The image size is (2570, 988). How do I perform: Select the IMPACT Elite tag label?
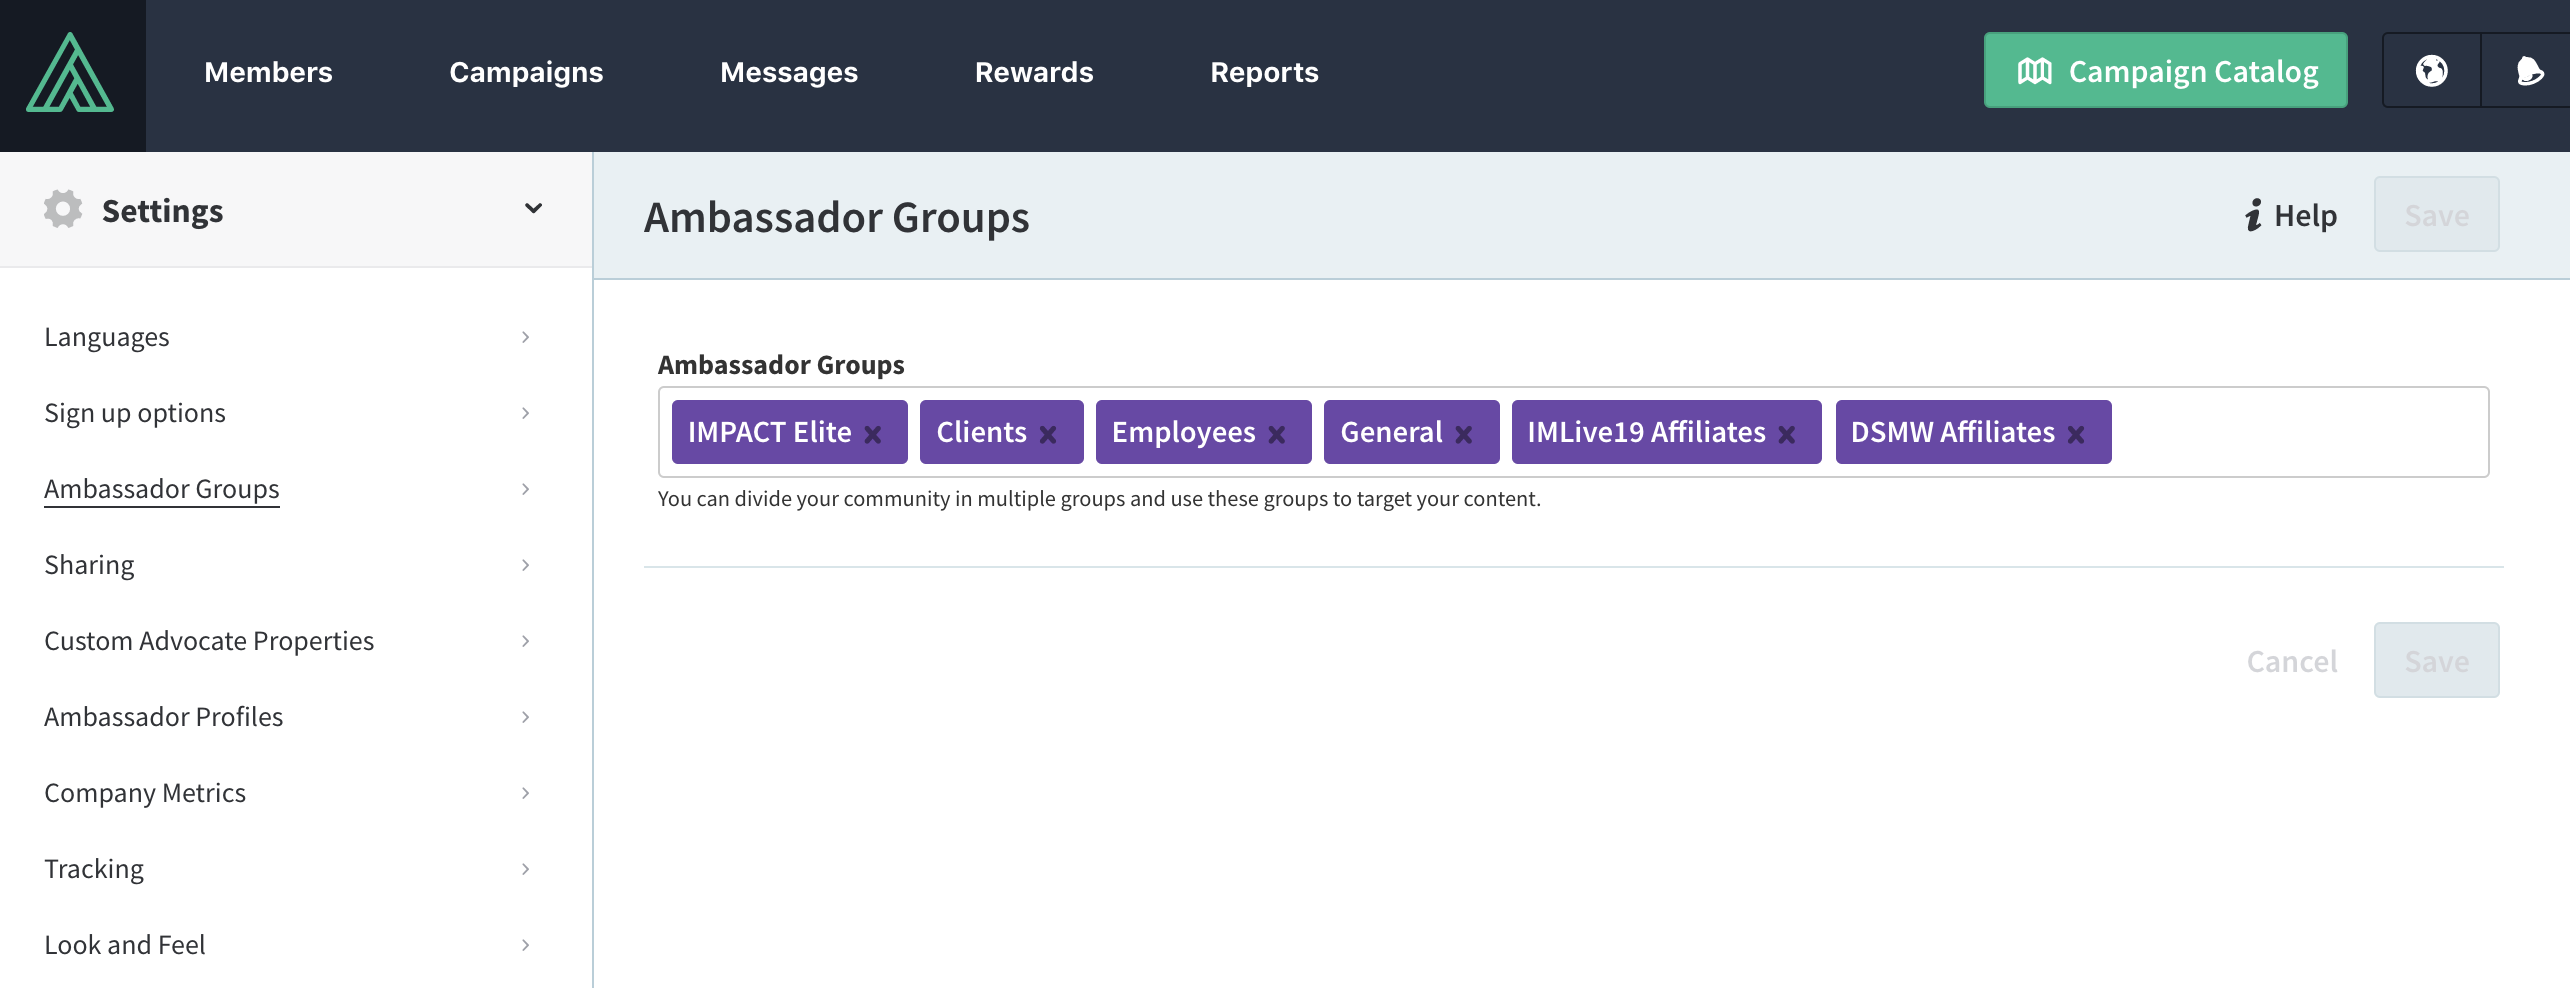pyautogui.click(x=769, y=432)
